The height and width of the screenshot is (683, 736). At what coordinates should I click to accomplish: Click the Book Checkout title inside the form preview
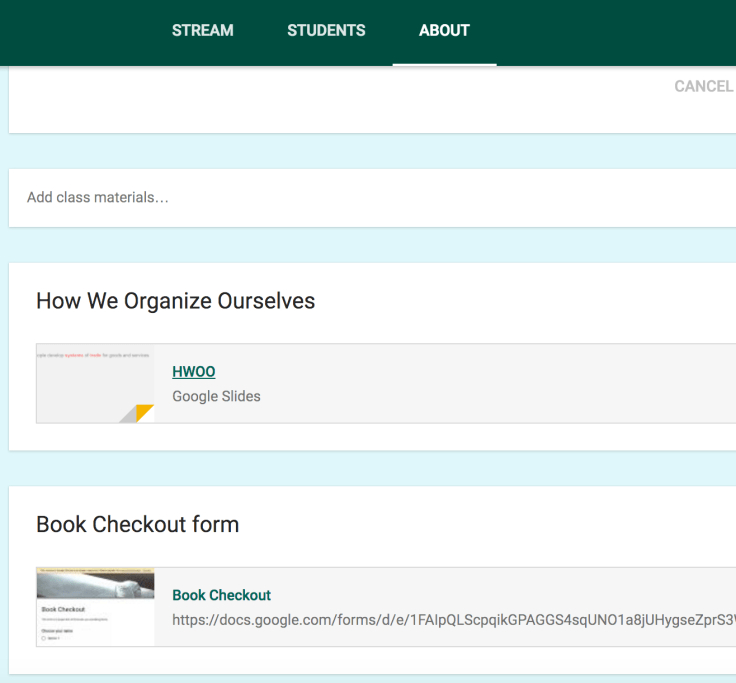(64, 609)
